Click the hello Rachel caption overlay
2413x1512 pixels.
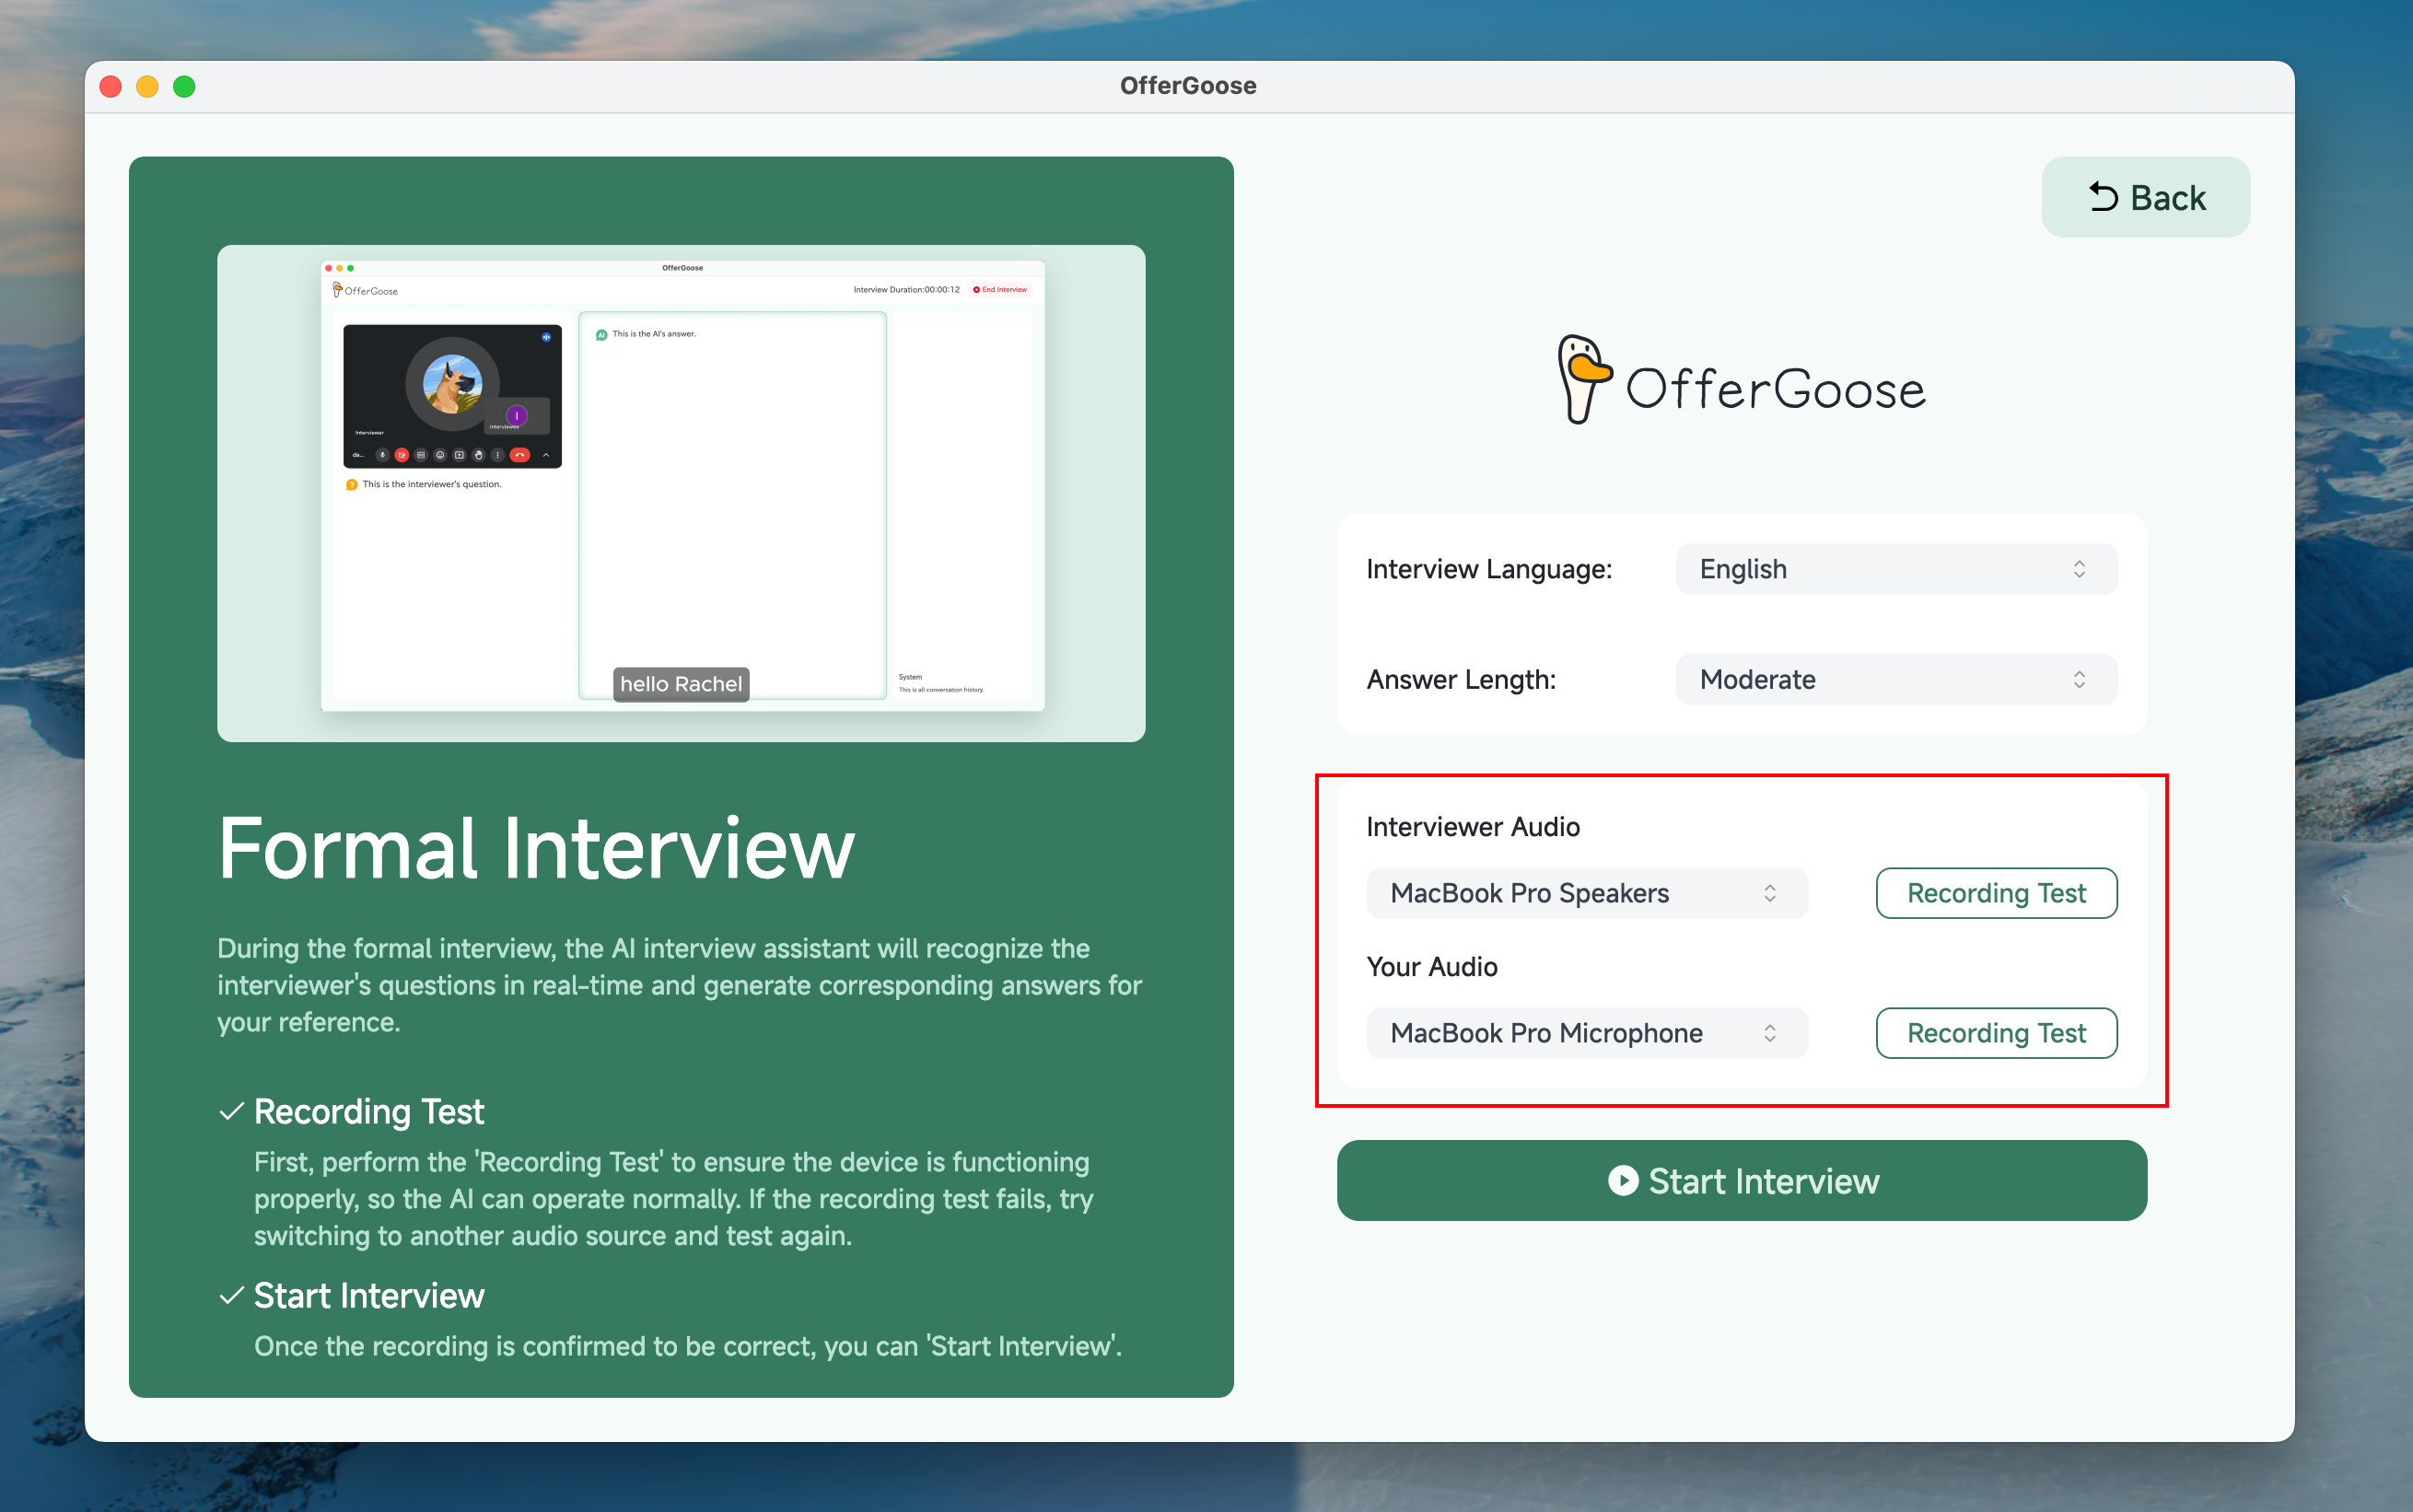[681, 684]
